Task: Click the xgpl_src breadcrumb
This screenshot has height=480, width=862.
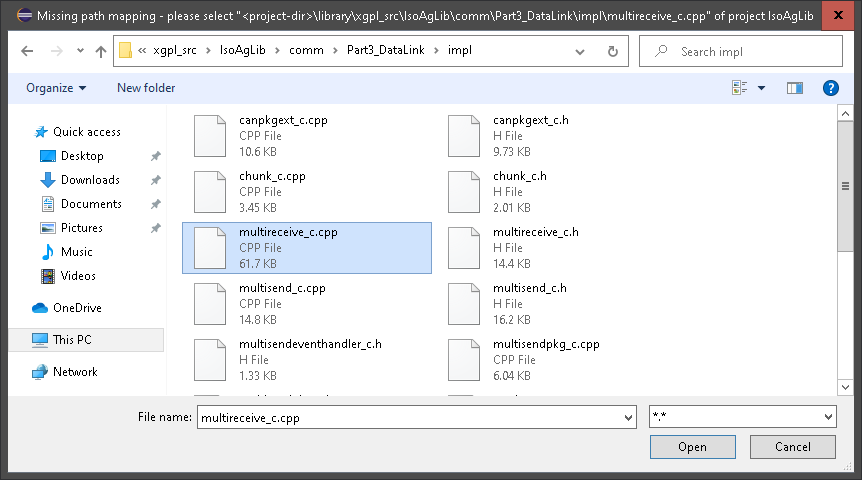Action: point(175,51)
